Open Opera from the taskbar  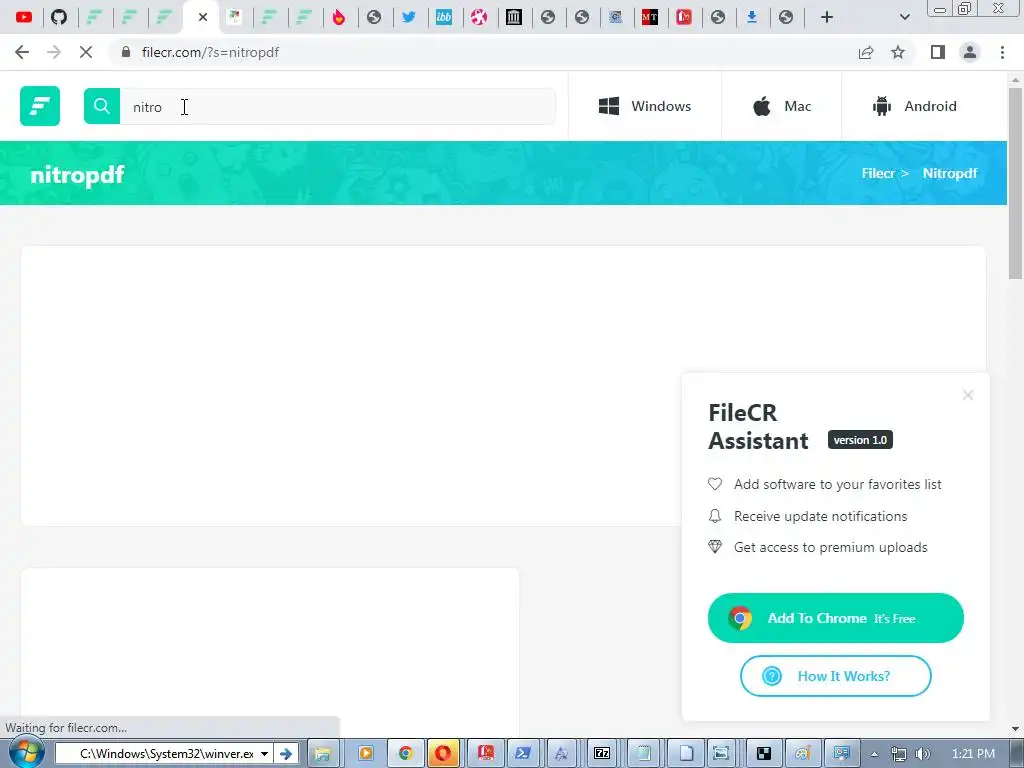pyautogui.click(x=443, y=754)
